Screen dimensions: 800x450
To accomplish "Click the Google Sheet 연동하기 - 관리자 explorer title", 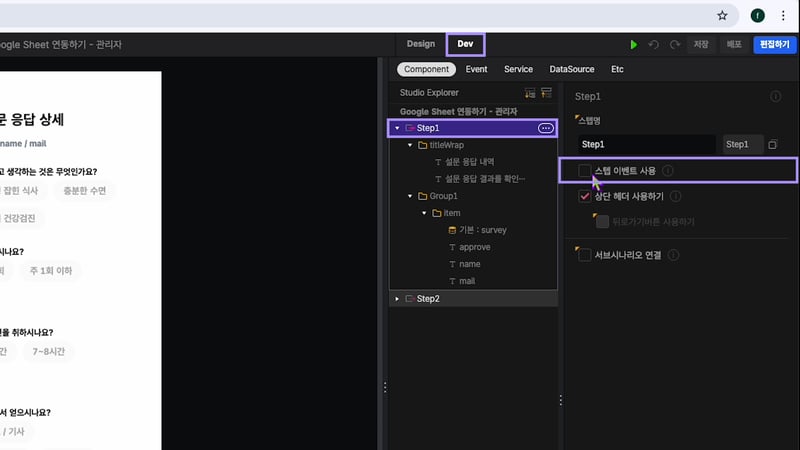I will coord(458,112).
